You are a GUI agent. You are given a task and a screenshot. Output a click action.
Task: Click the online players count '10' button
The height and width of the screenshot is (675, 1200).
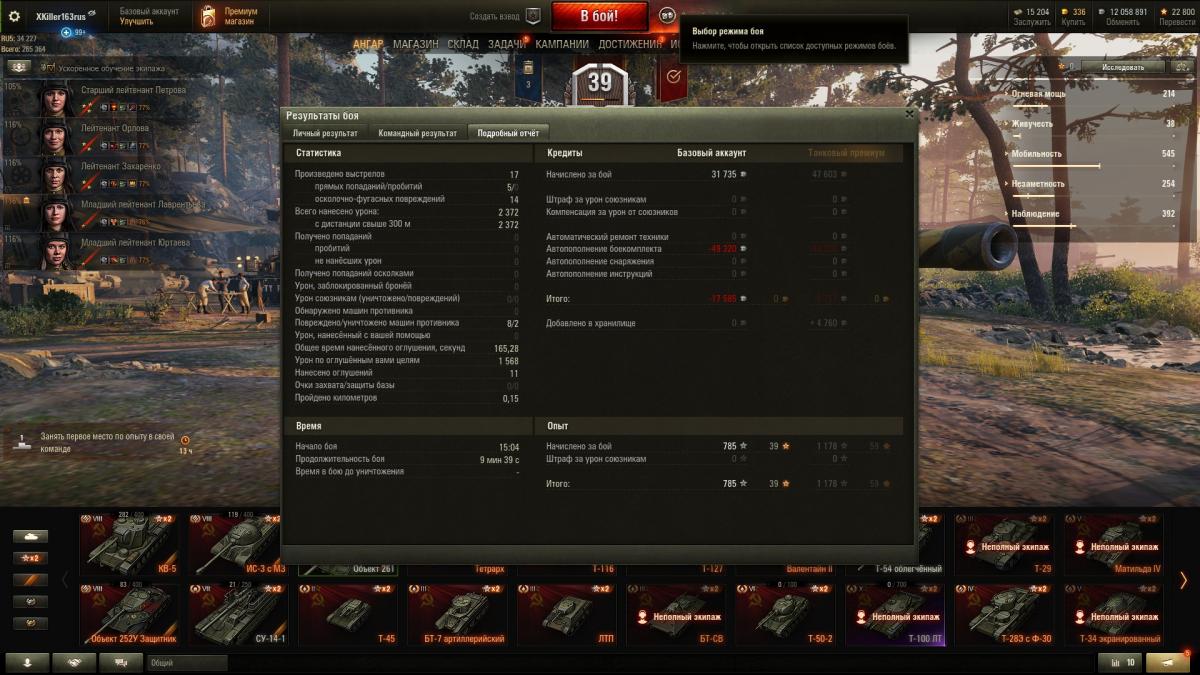tap(1119, 662)
